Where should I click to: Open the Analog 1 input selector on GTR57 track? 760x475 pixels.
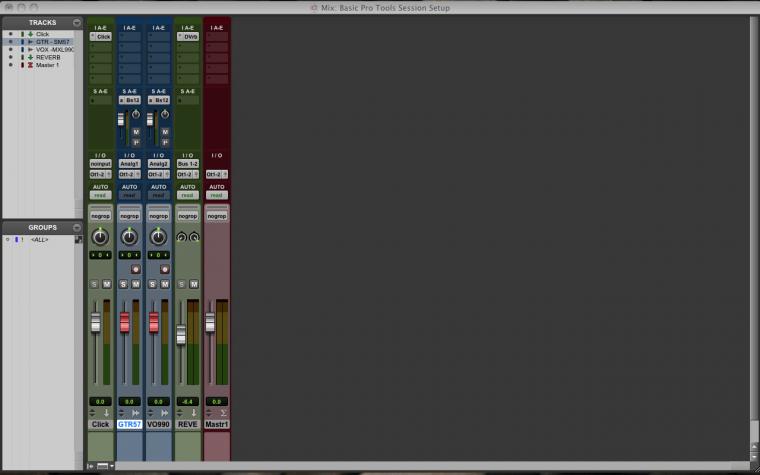pos(129,164)
